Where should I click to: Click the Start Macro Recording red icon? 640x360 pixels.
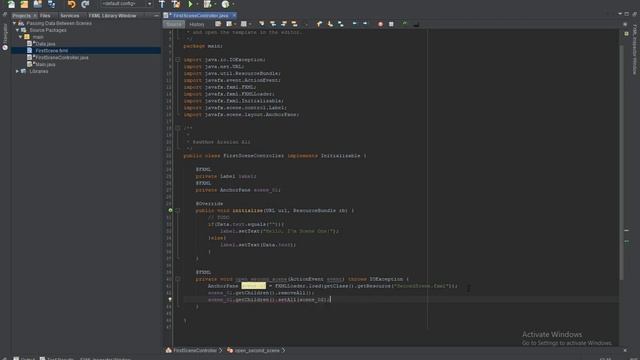[x=380, y=24]
